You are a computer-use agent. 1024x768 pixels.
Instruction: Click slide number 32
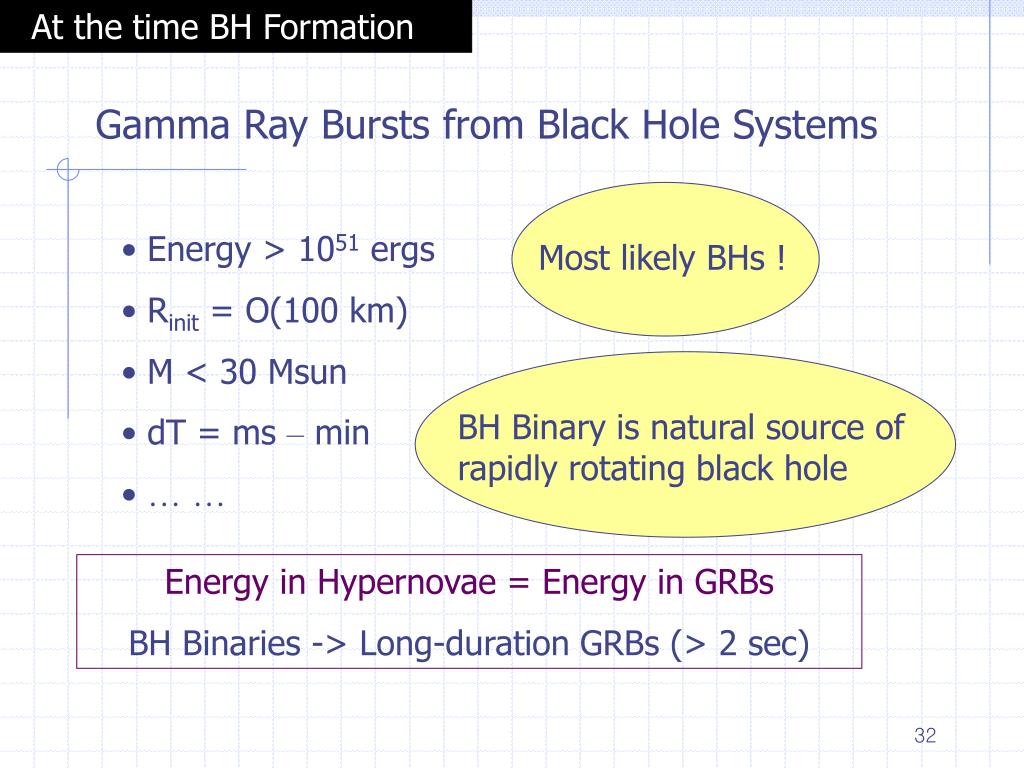pos(925,735)
